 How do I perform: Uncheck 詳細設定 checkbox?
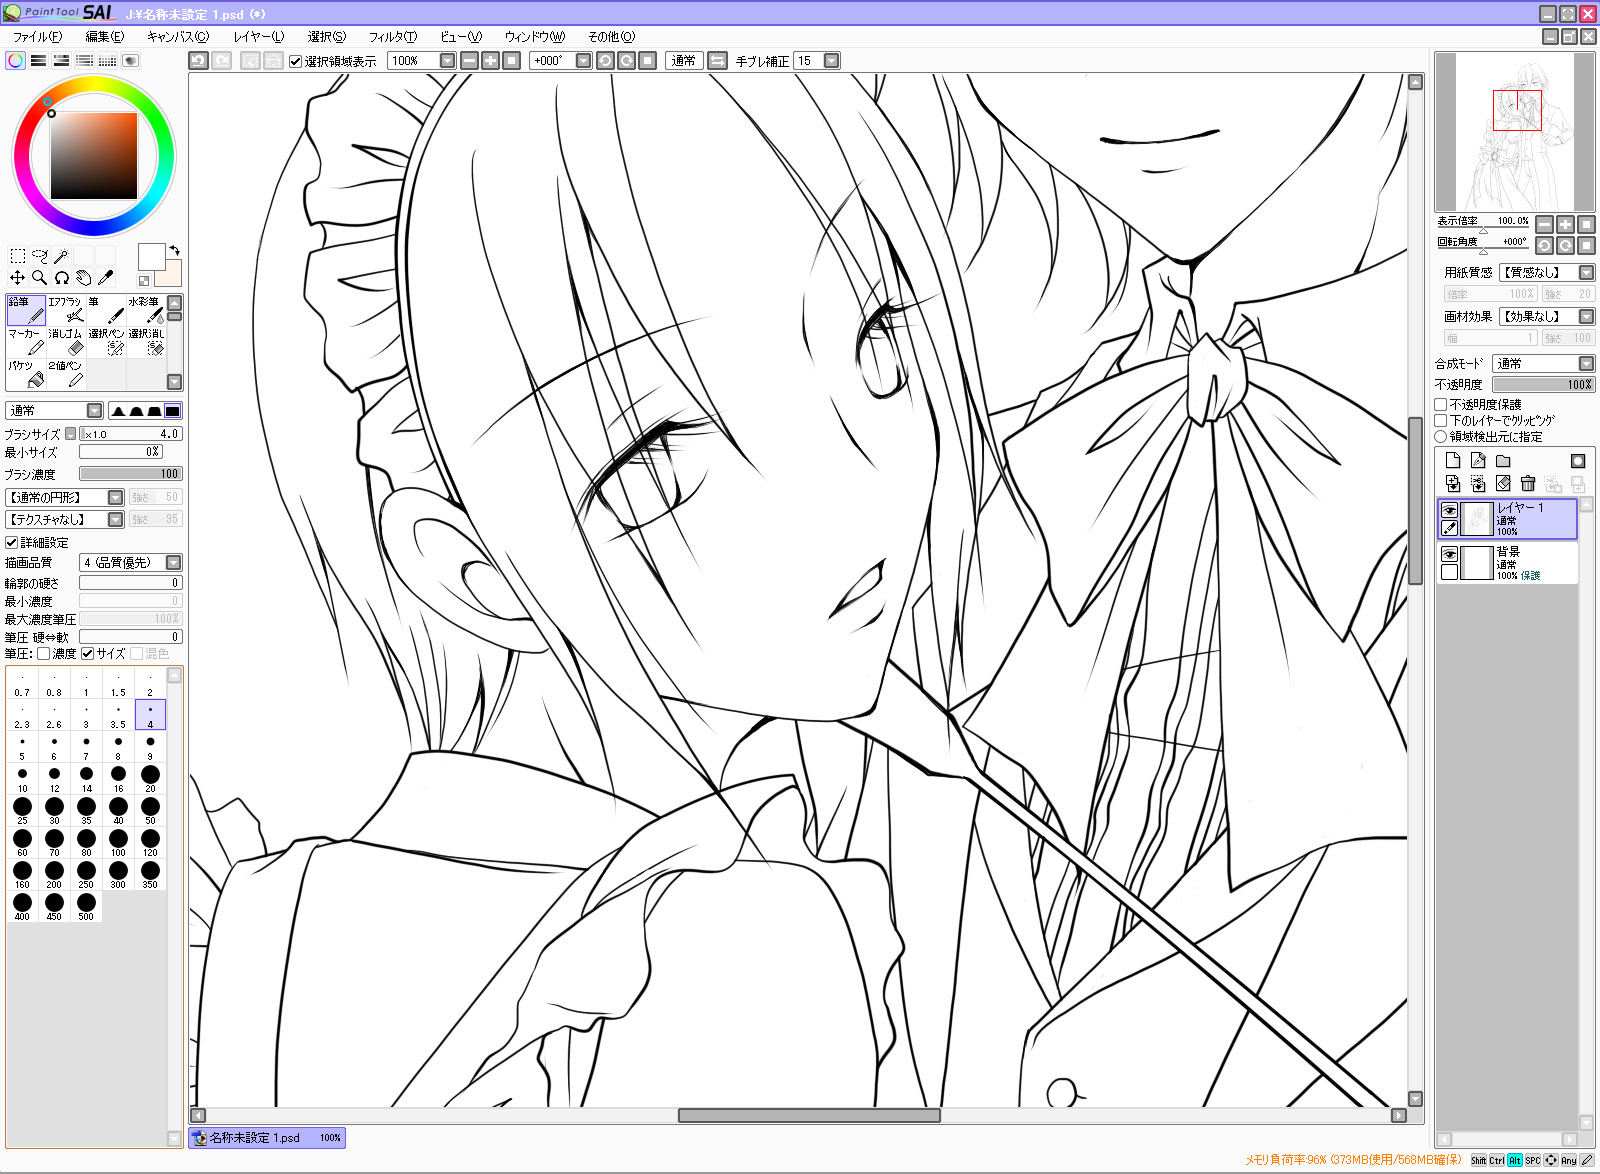coord(12,542)
